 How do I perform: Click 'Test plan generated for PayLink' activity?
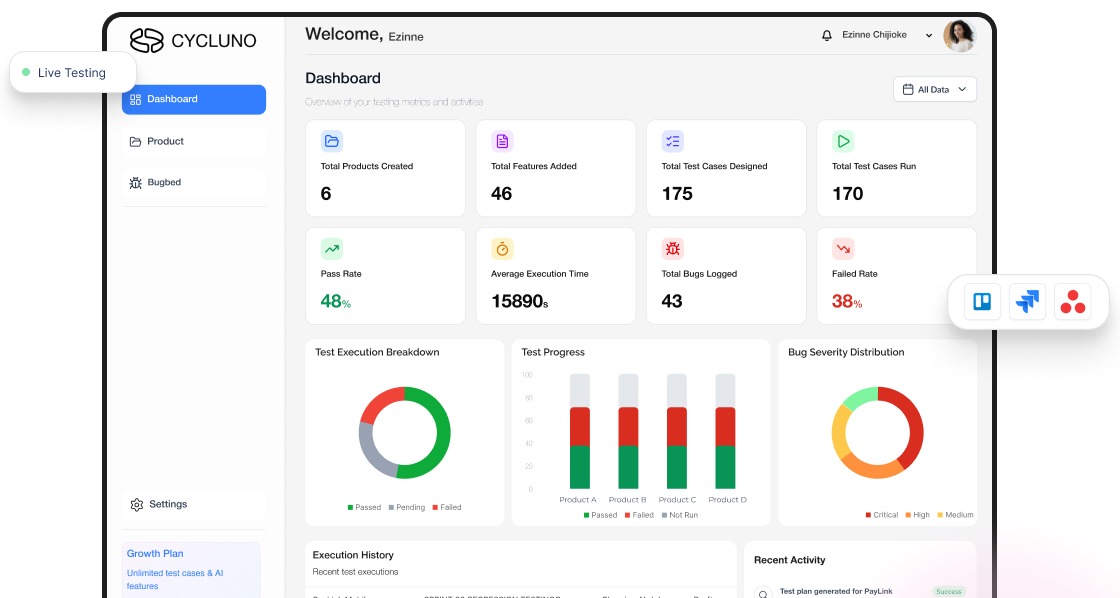tap(836, 592)
